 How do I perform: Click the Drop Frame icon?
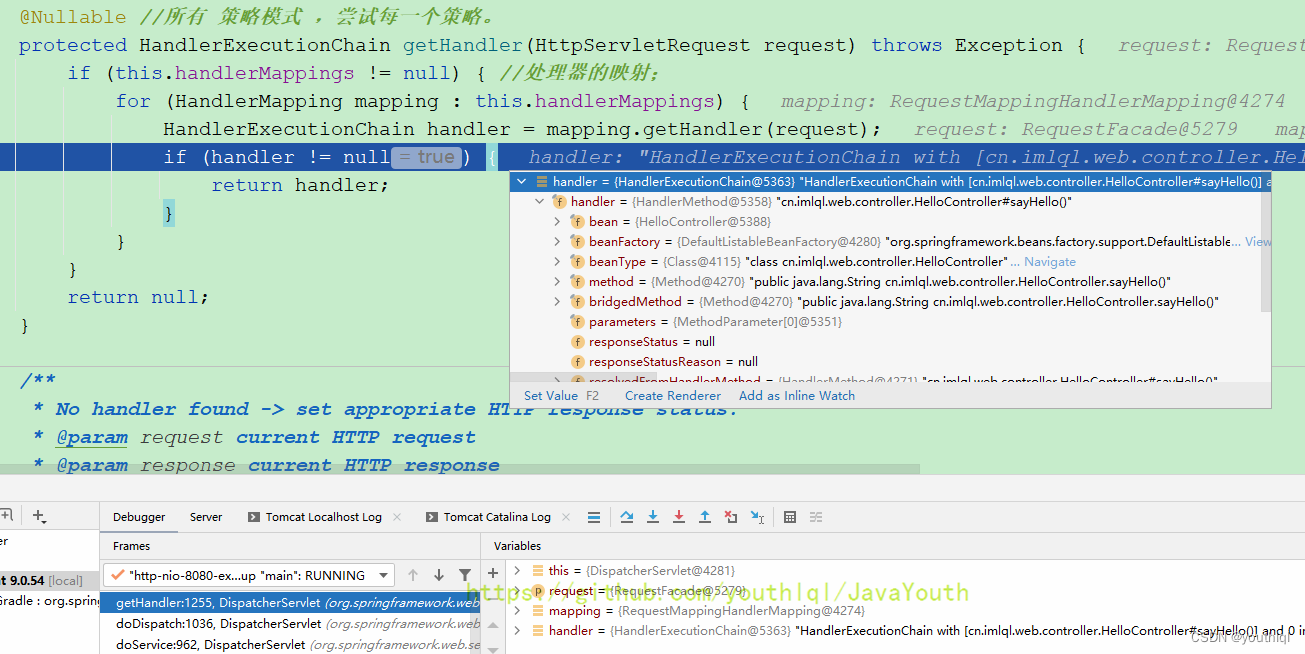pyautogui.click(x=731, y=517)
